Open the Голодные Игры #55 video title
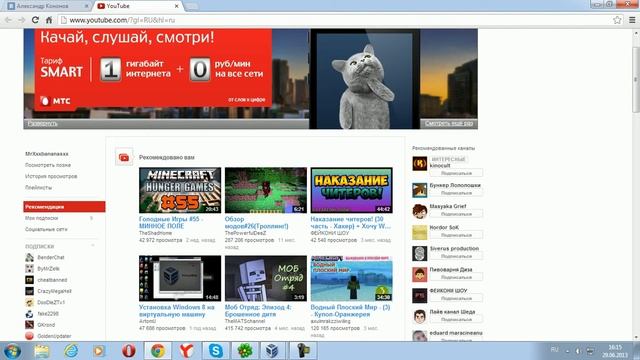The width and height of the screenshot is (640, 360). coord(171,222)
